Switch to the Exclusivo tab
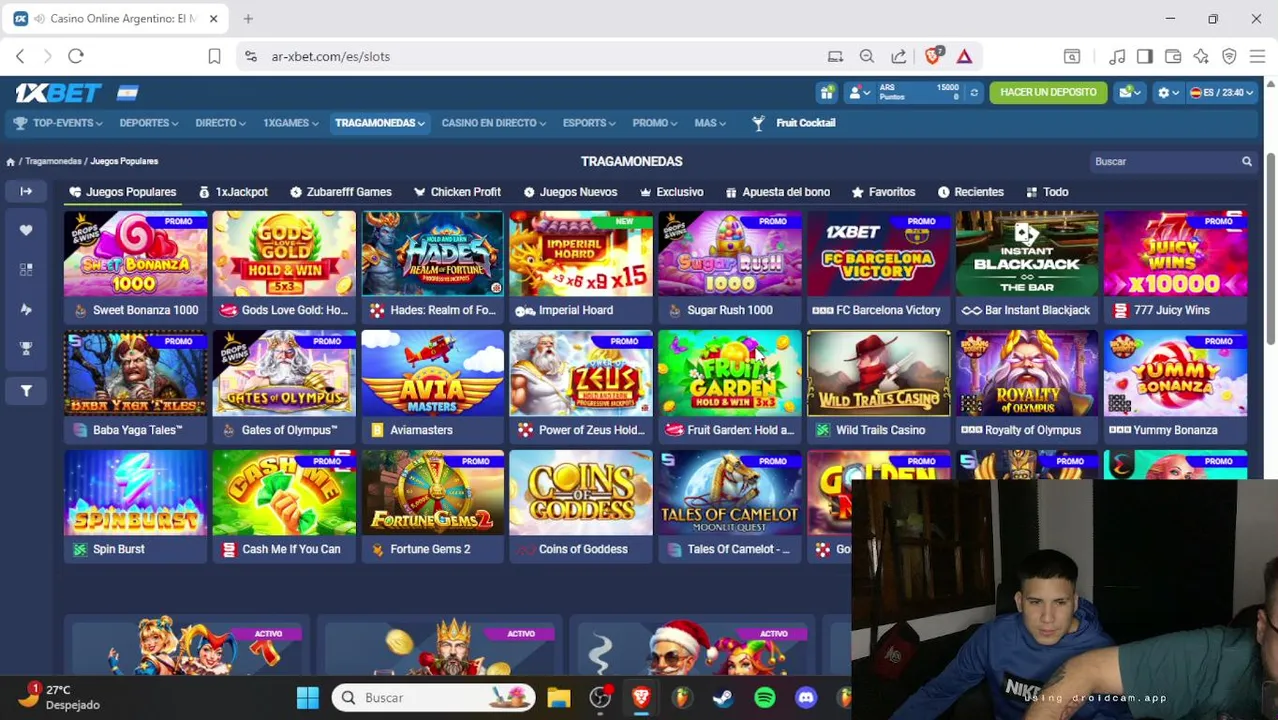Image resolution: width=1278 pixels, height=720 pixels. click(x=672, y=192)
